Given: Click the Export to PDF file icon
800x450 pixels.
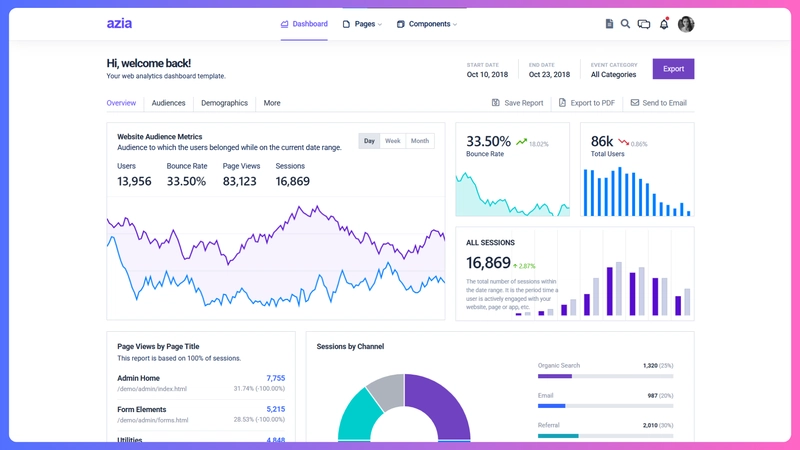Looking at the screenshot, I should coord(562,103).
